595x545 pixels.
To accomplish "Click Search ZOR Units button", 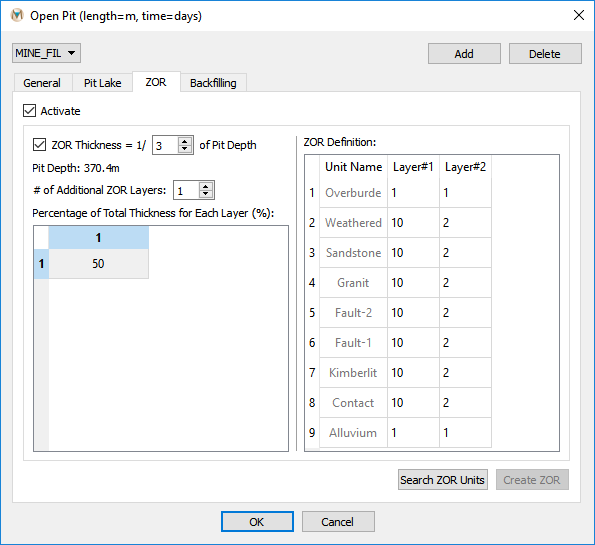I will point(442,480).
